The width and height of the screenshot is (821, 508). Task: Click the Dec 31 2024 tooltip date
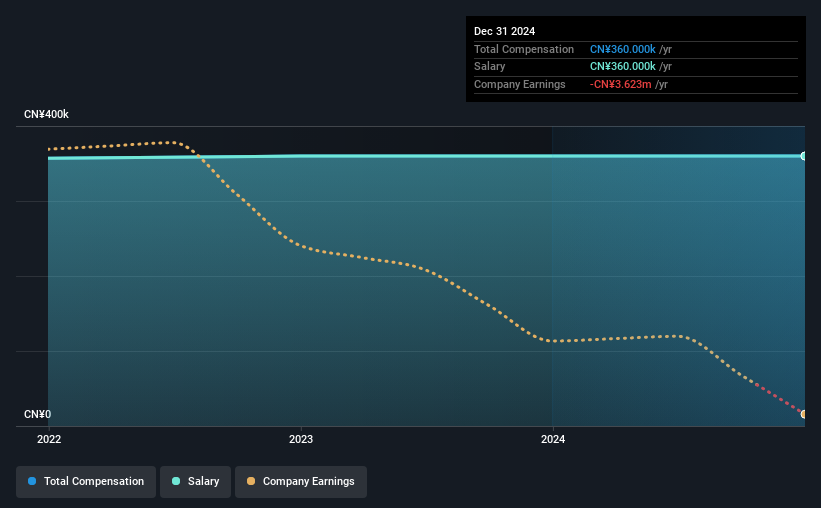(504, 31)
